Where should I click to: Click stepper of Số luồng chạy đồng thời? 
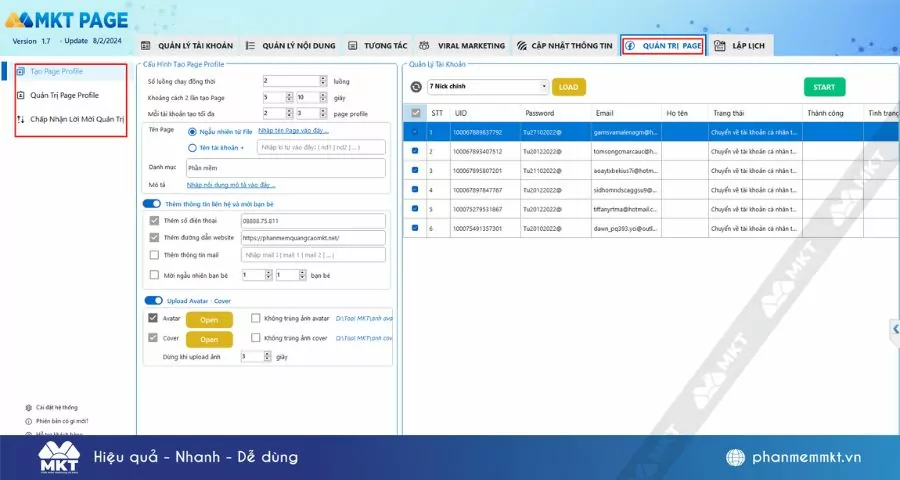[323, 81]
